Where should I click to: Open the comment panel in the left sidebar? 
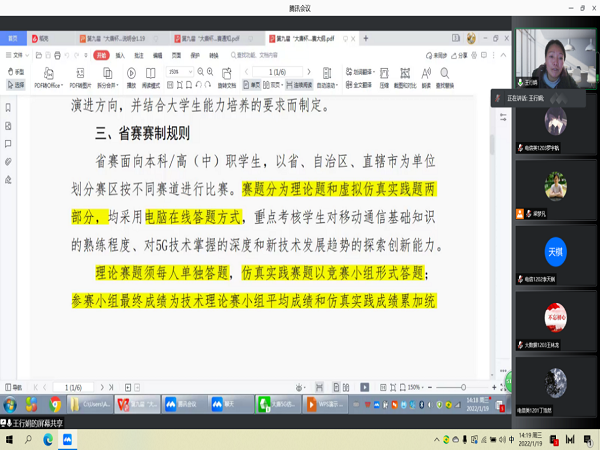click(8, 144)
